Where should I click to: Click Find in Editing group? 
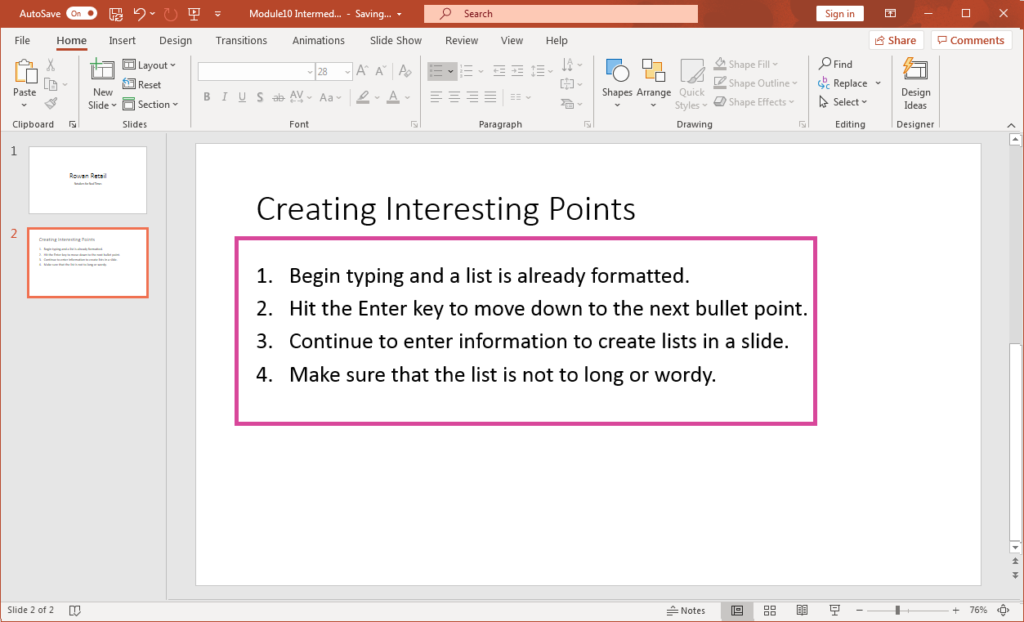pyautogui.click(x=836, y=64)
